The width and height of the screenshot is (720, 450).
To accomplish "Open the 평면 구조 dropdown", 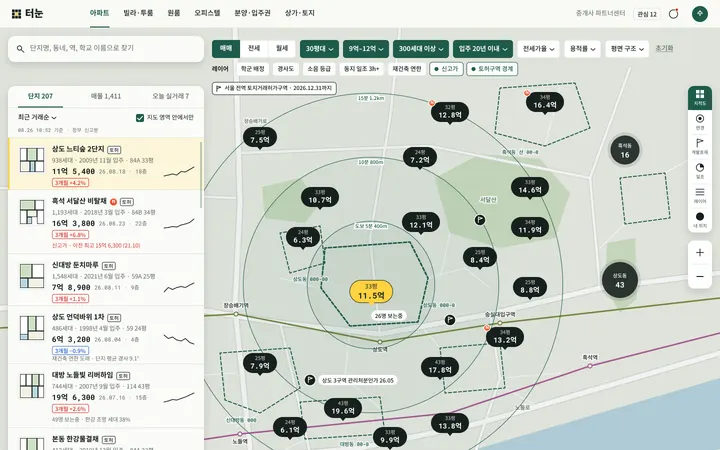I will click(x=627, y=49).
